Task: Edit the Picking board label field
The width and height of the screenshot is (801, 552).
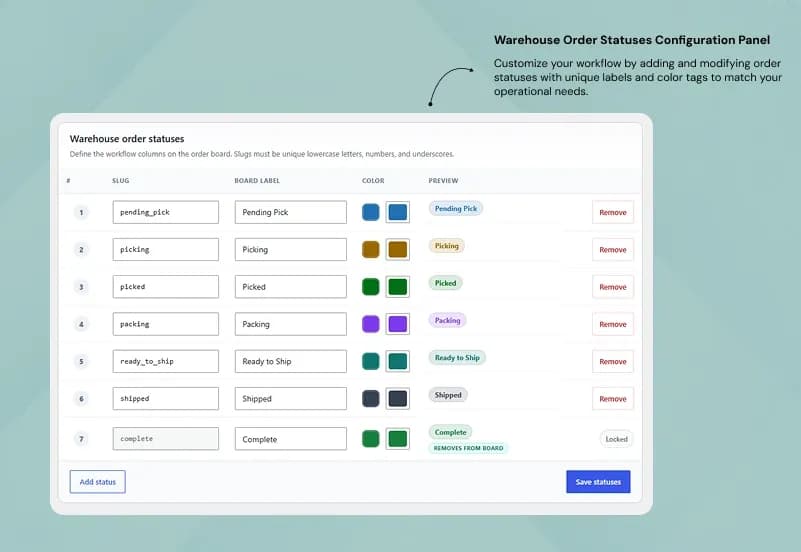Action: tap(291, 249)
